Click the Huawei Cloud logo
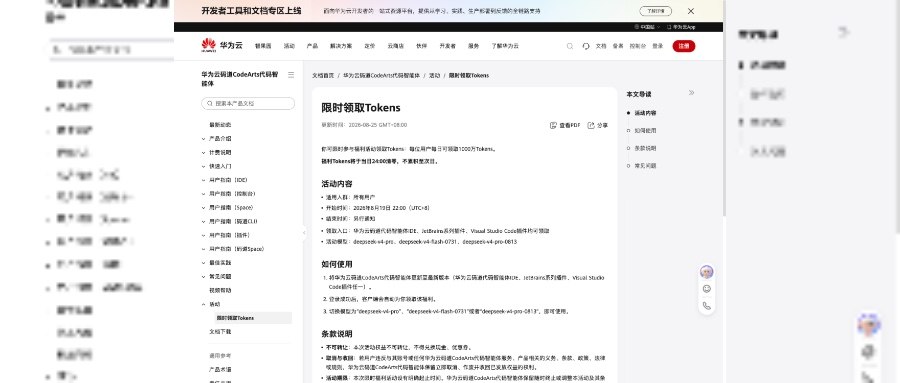Viewport: 900px width, 383px height. pos(222,45)
